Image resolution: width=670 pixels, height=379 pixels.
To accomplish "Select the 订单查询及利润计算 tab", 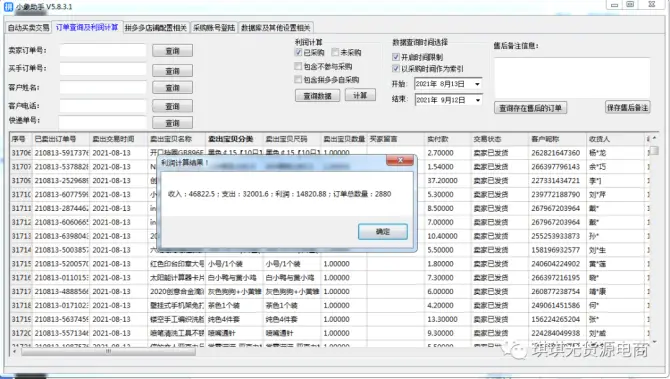I will point(87,27).
